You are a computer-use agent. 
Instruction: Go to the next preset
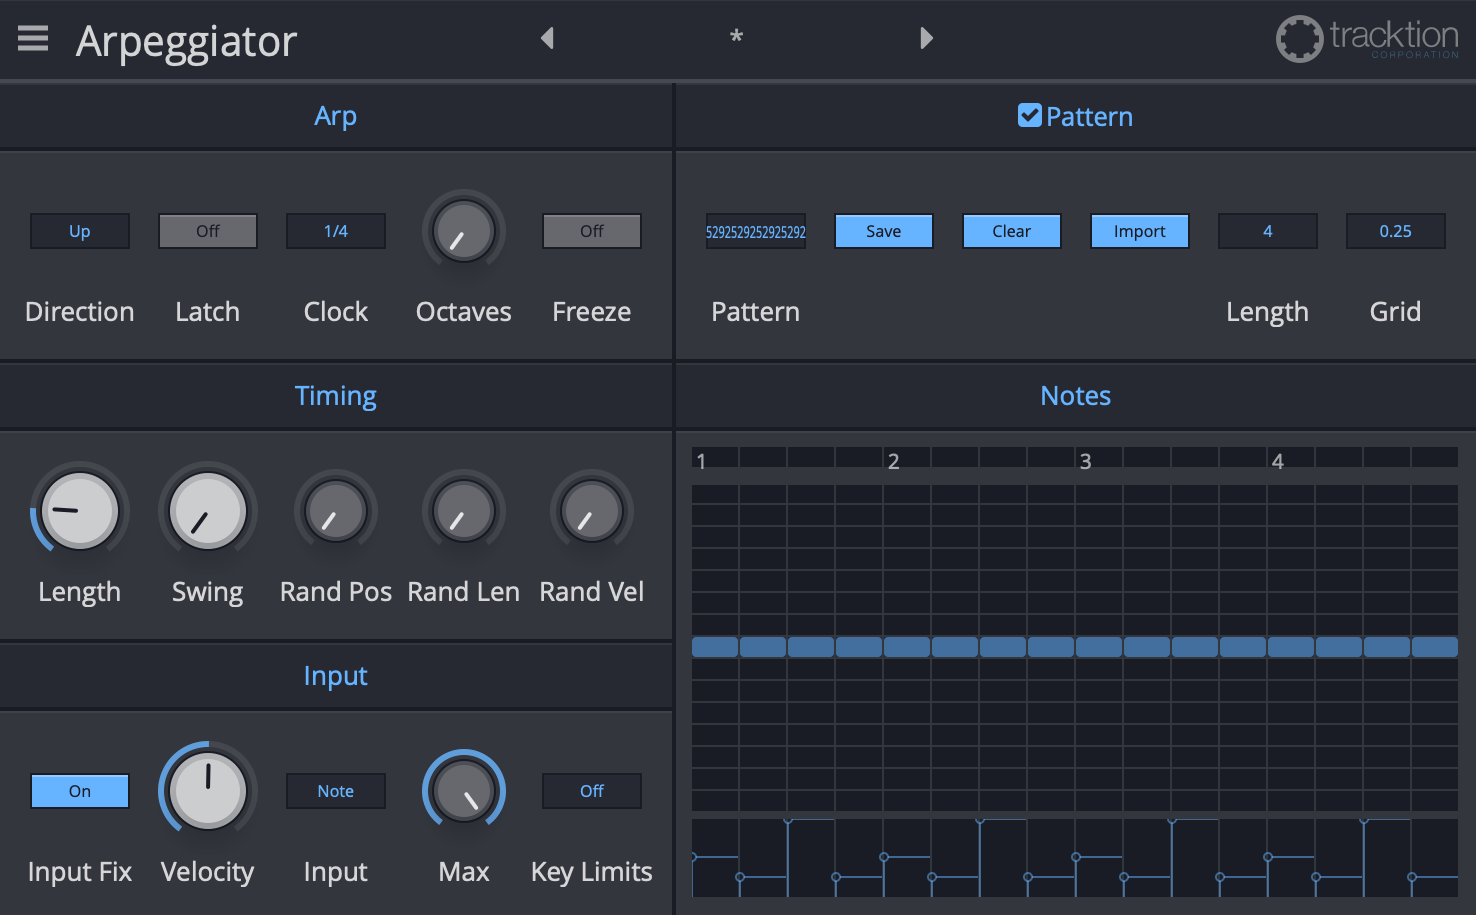(x=925, y=37)
